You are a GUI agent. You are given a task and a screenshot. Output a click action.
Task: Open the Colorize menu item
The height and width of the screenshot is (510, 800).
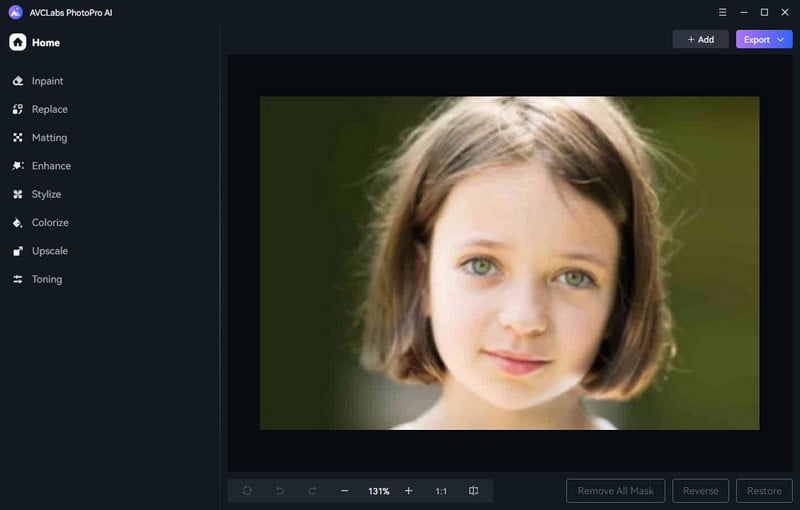pos(50,222)
